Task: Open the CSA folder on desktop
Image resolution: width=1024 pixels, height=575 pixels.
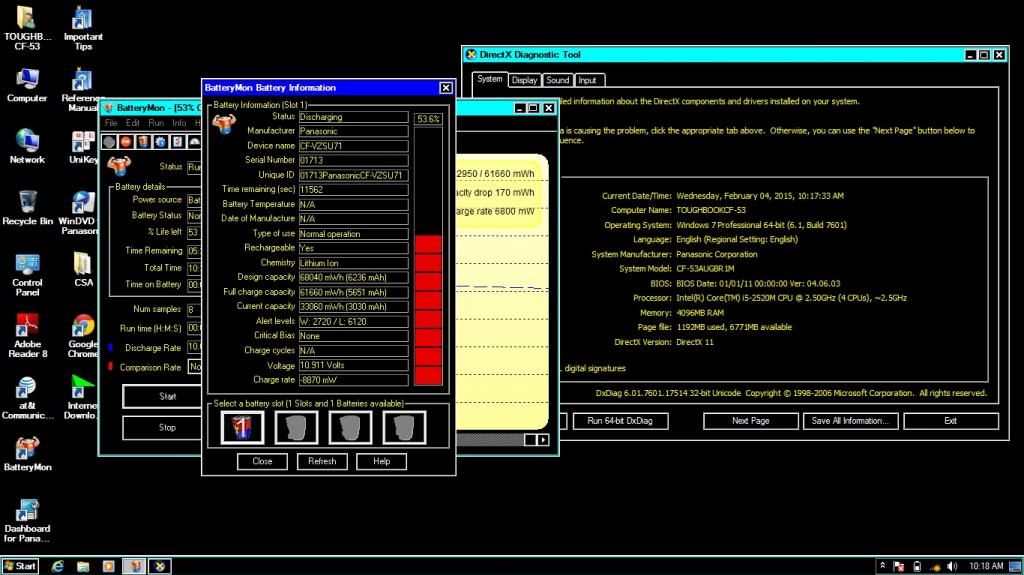Action: pyautogui.click(x=83, y=269)
